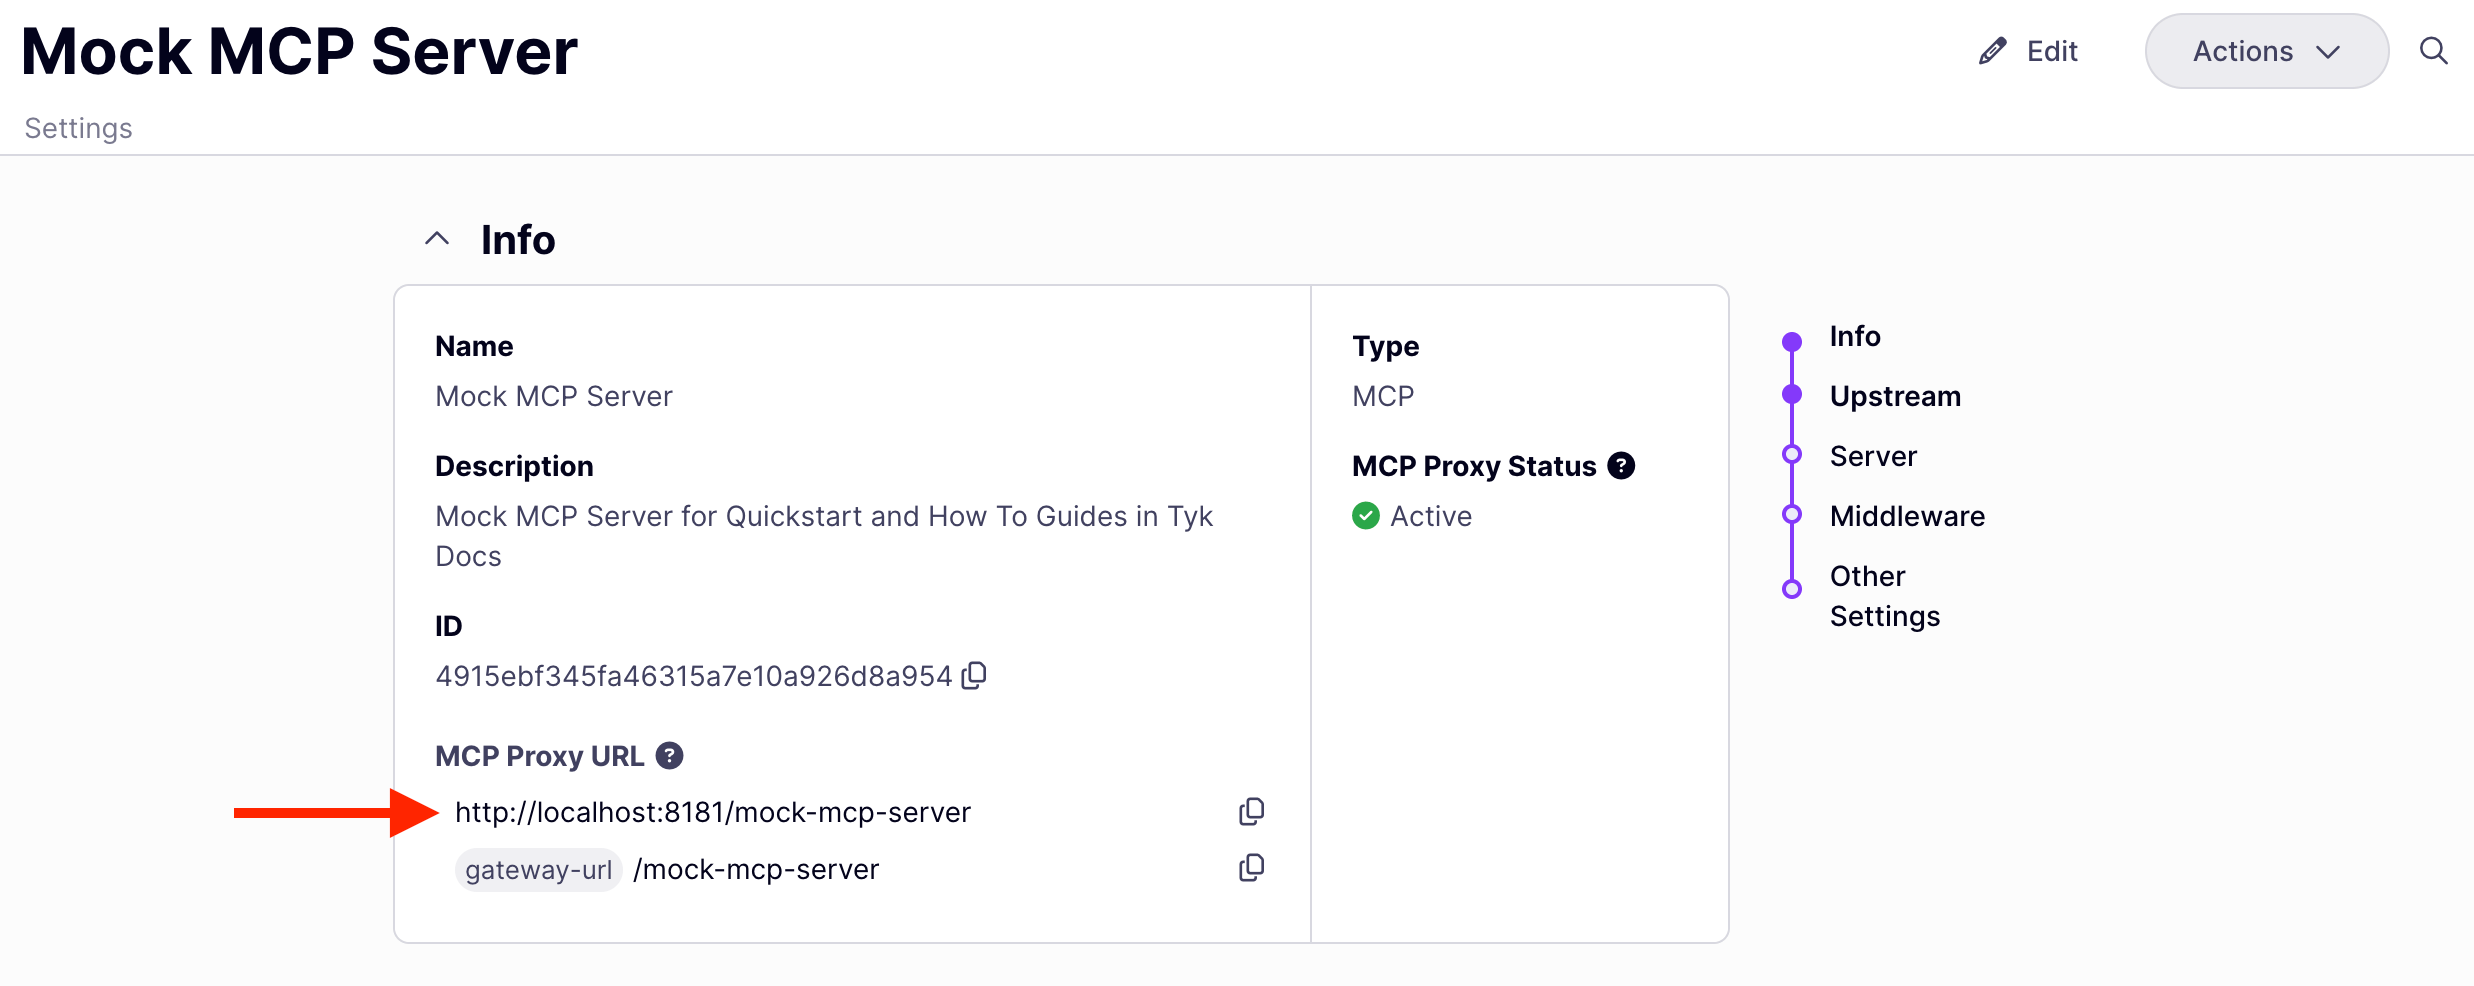
Task: Click the description text about Tyk Docs
Action: [x=824, y=536]
